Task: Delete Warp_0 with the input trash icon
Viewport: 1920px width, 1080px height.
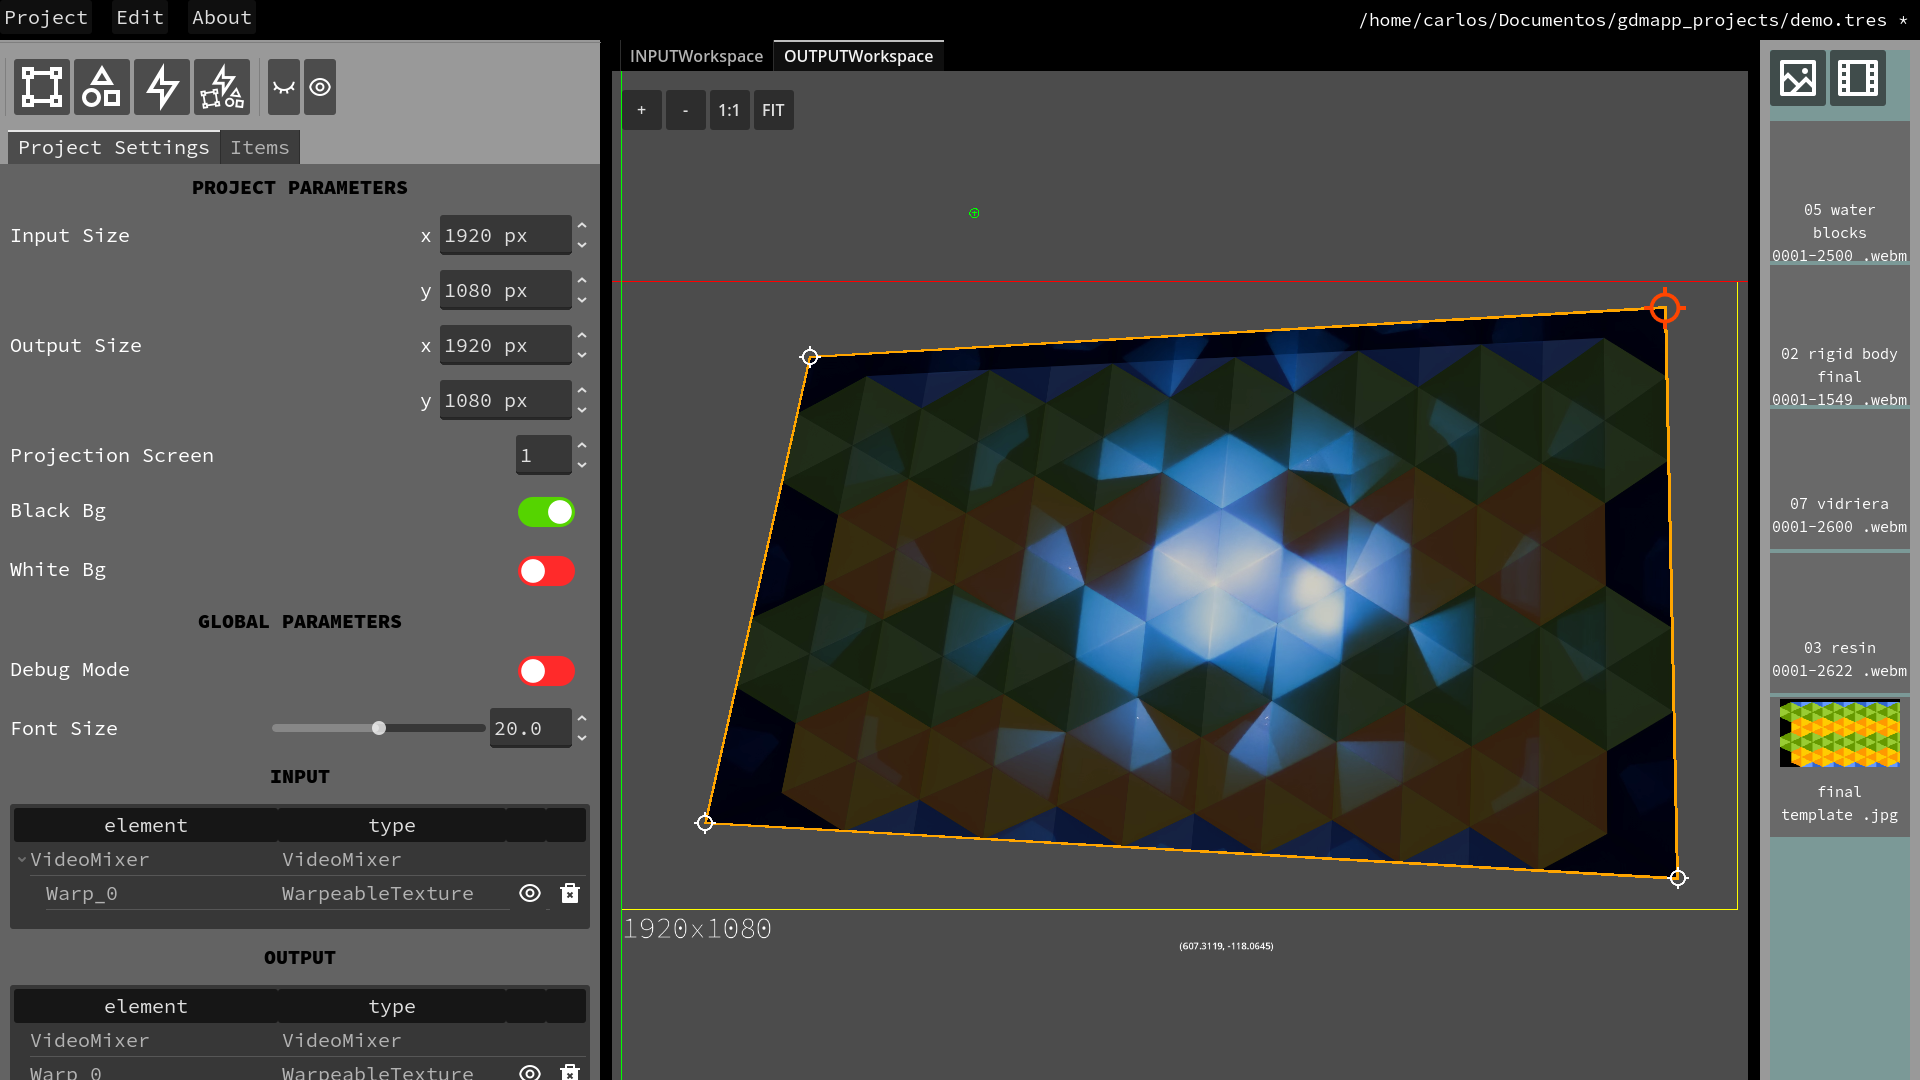Action: (x=570, y=893)
